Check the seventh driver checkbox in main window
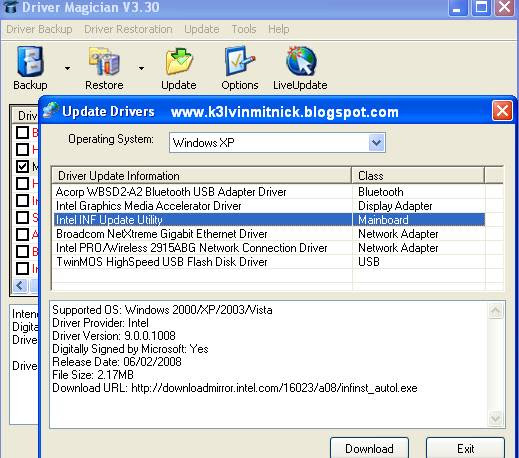Viewport: 519px width, 458px height. pos(22,234)
